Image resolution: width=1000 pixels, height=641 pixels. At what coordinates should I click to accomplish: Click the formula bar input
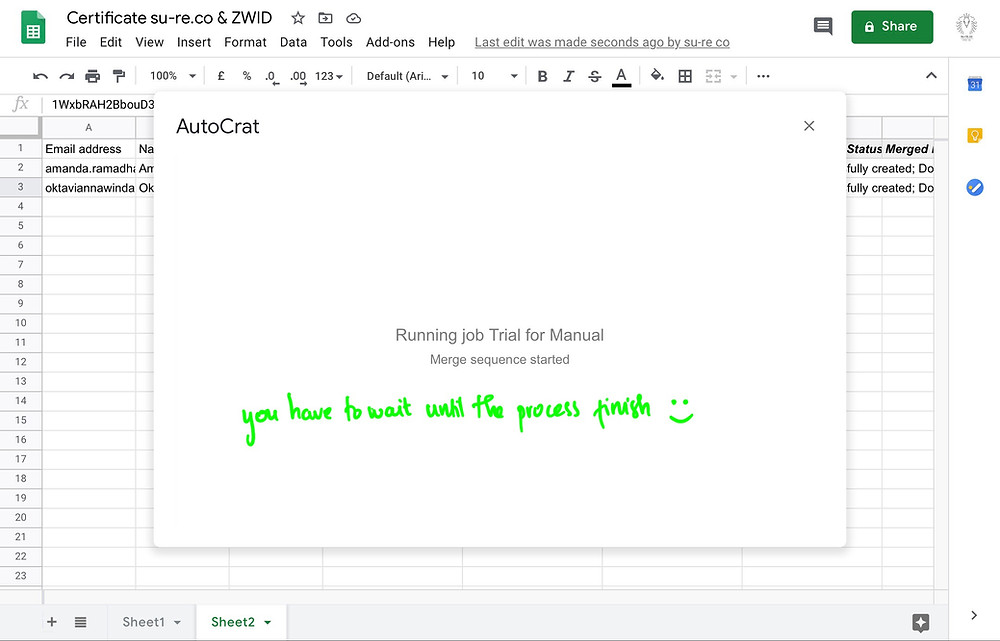click(102, 105)
